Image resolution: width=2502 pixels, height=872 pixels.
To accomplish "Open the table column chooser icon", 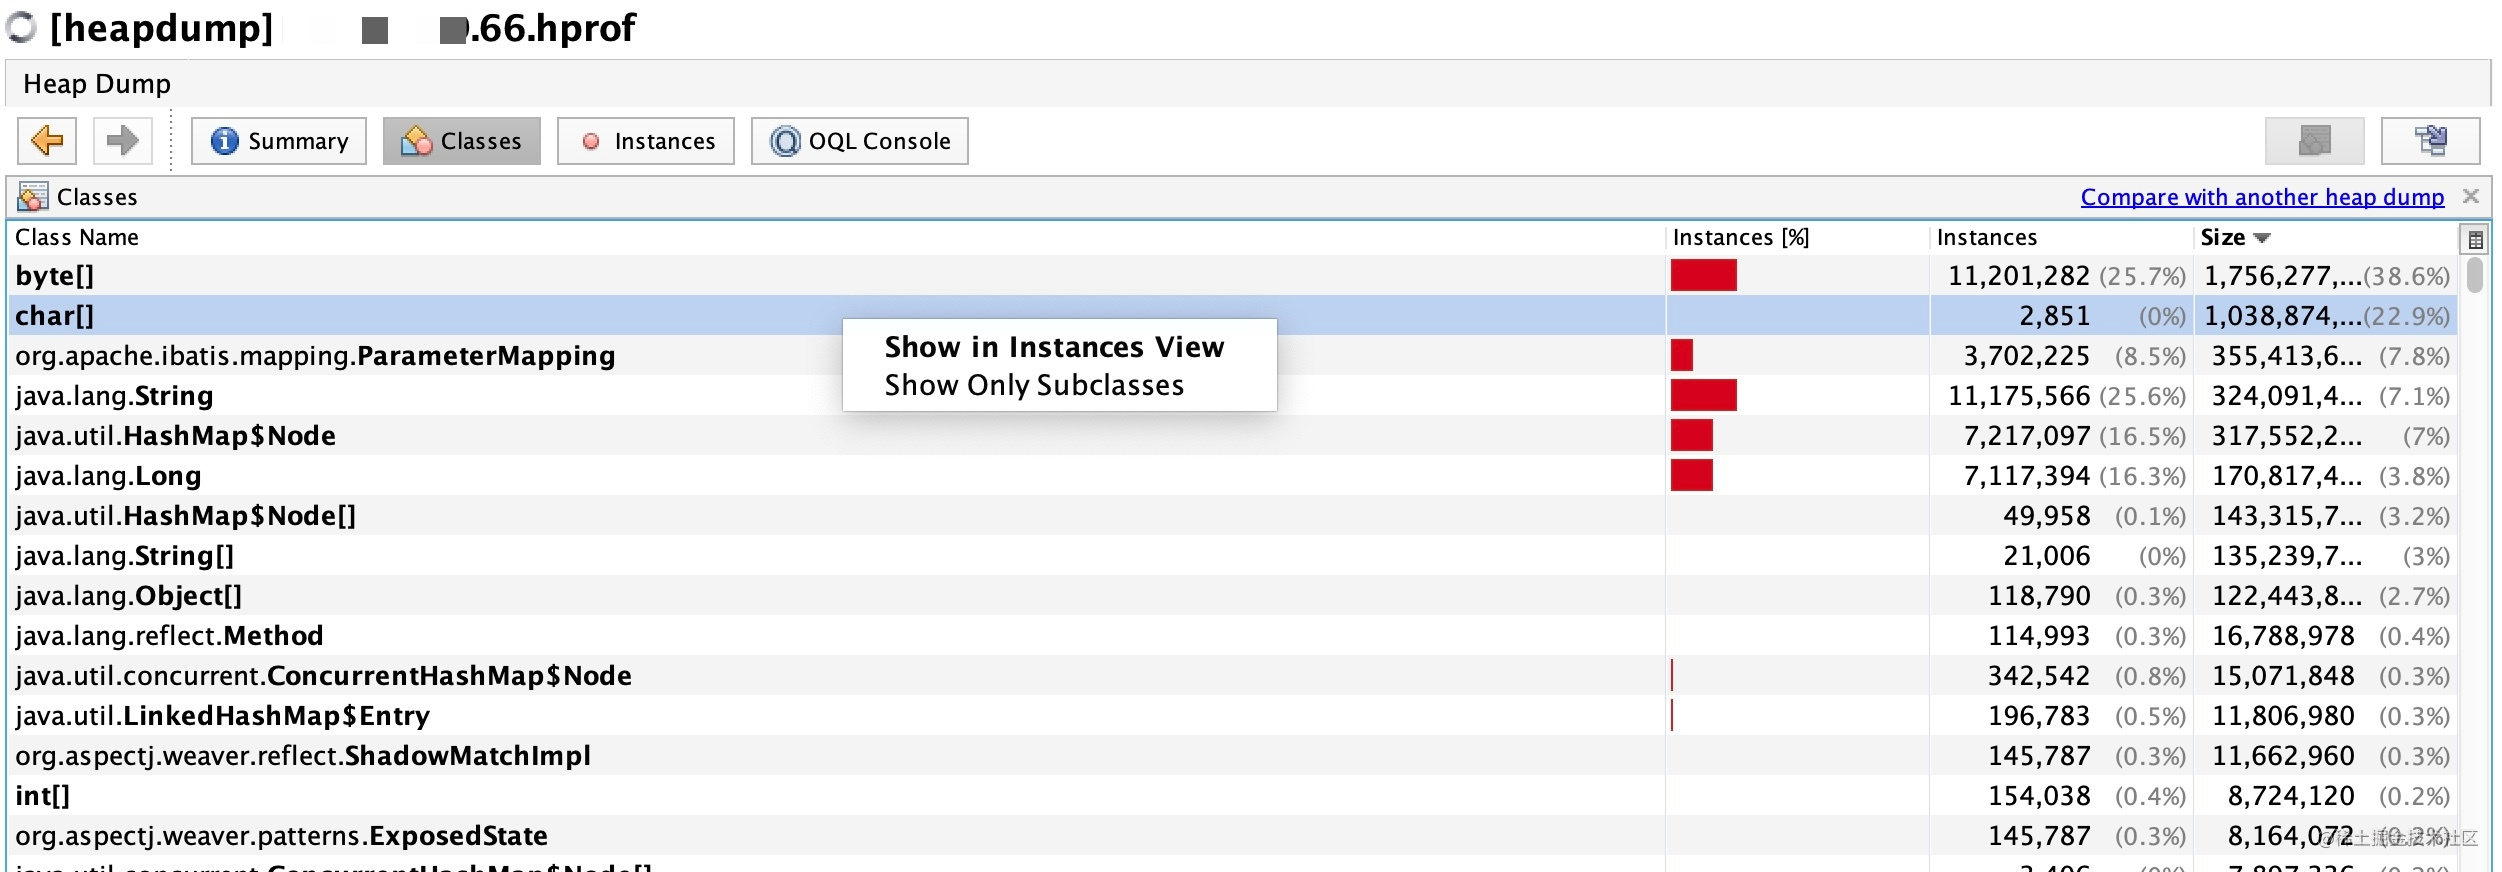I will point(2475,240).
